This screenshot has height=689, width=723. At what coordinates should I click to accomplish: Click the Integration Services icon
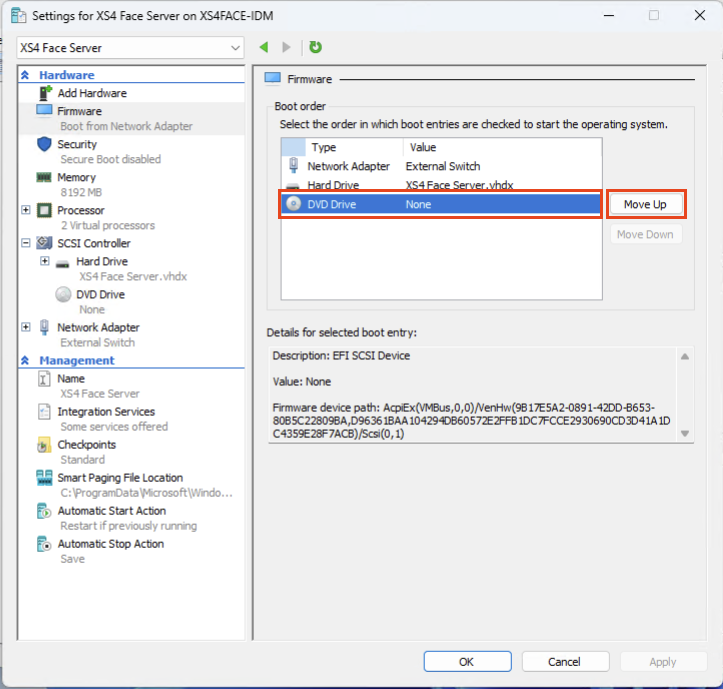44,411
